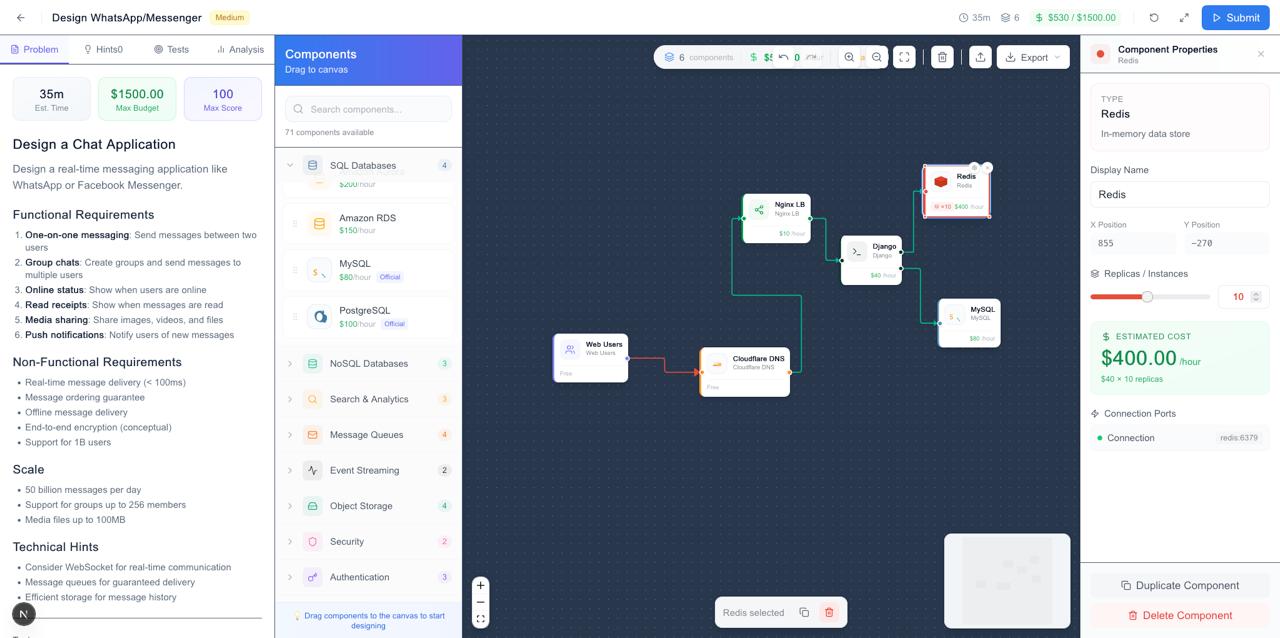Click the fit-to-screen icon in top toolbar

tap(904, 57)
